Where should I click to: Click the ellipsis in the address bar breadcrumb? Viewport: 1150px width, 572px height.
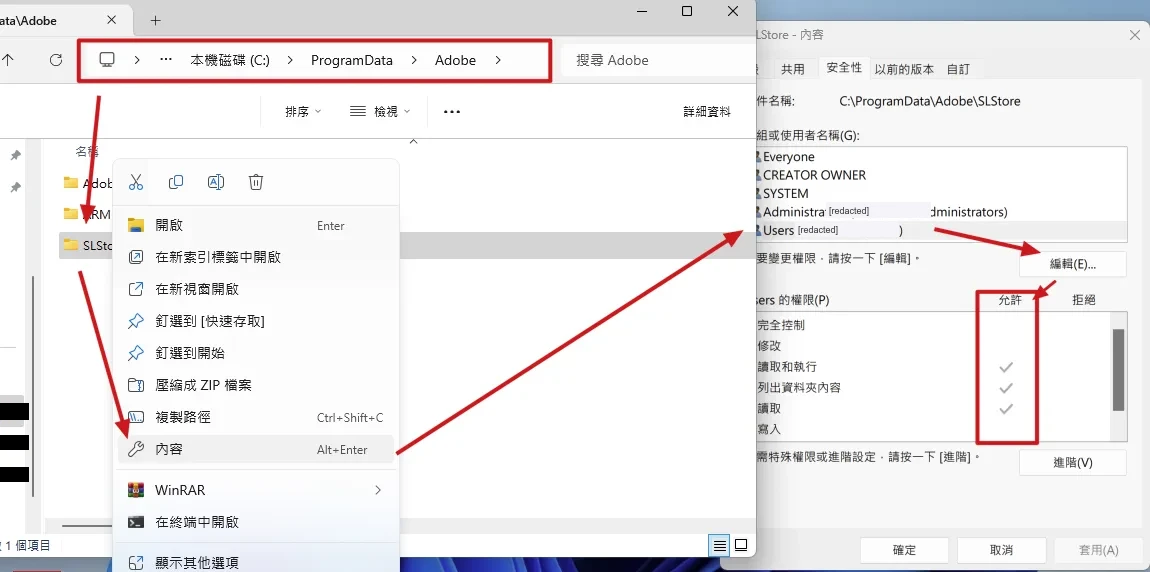[166, 60]
